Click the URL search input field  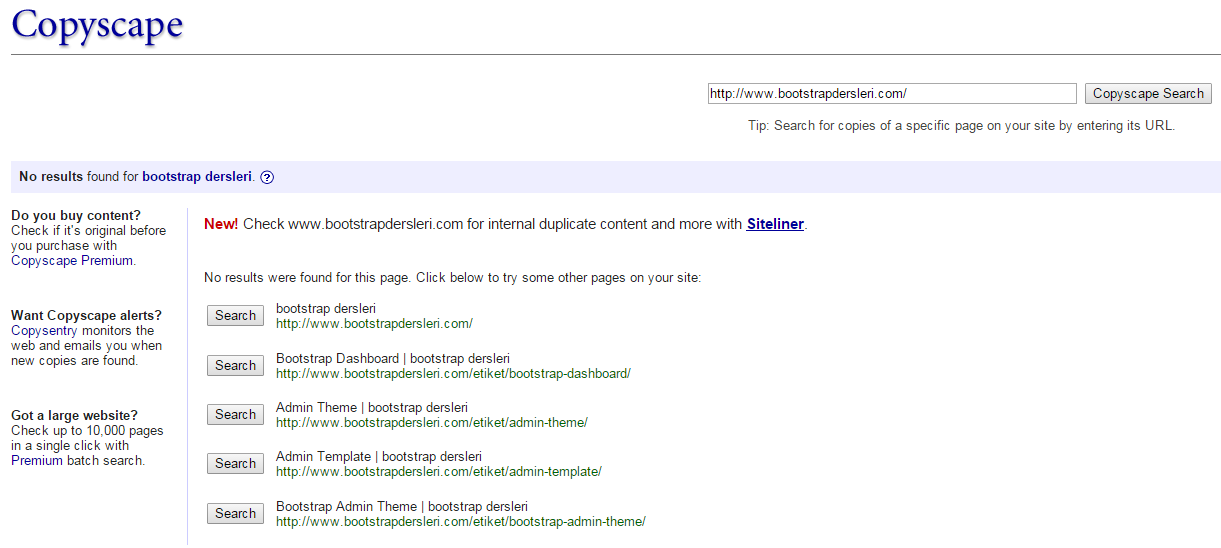[892, 93]
